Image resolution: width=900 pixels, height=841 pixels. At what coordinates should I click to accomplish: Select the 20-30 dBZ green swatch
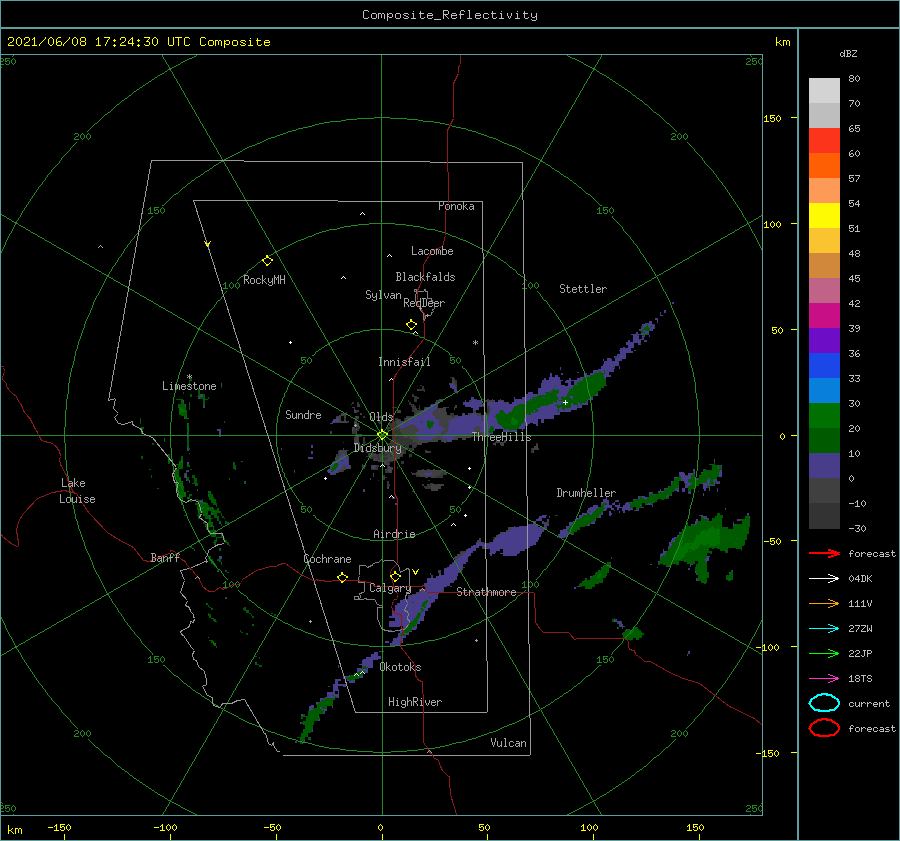coord(824,416)
